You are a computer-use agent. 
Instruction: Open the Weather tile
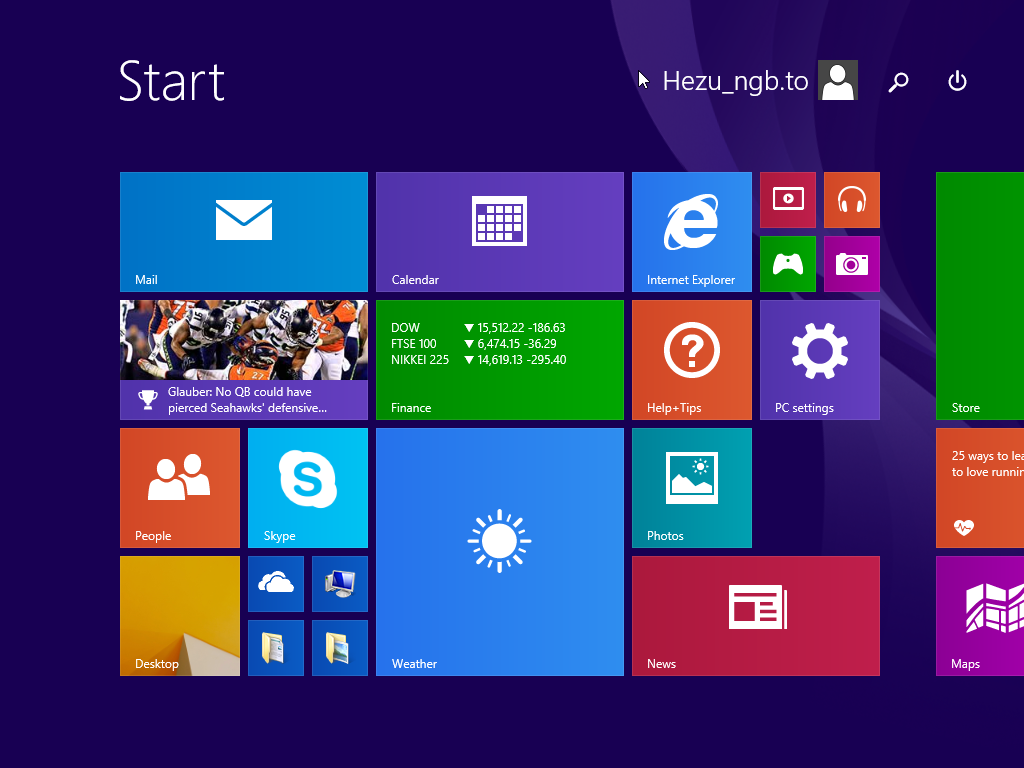pos(499,551)
